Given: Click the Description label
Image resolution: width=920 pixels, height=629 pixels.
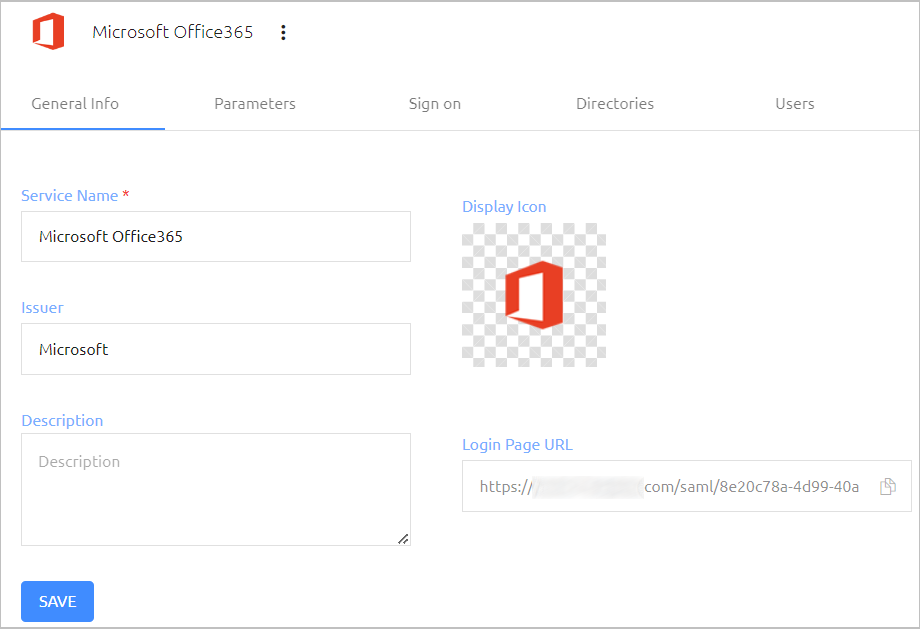Looking at the screenshot, I should coord(62,421).
